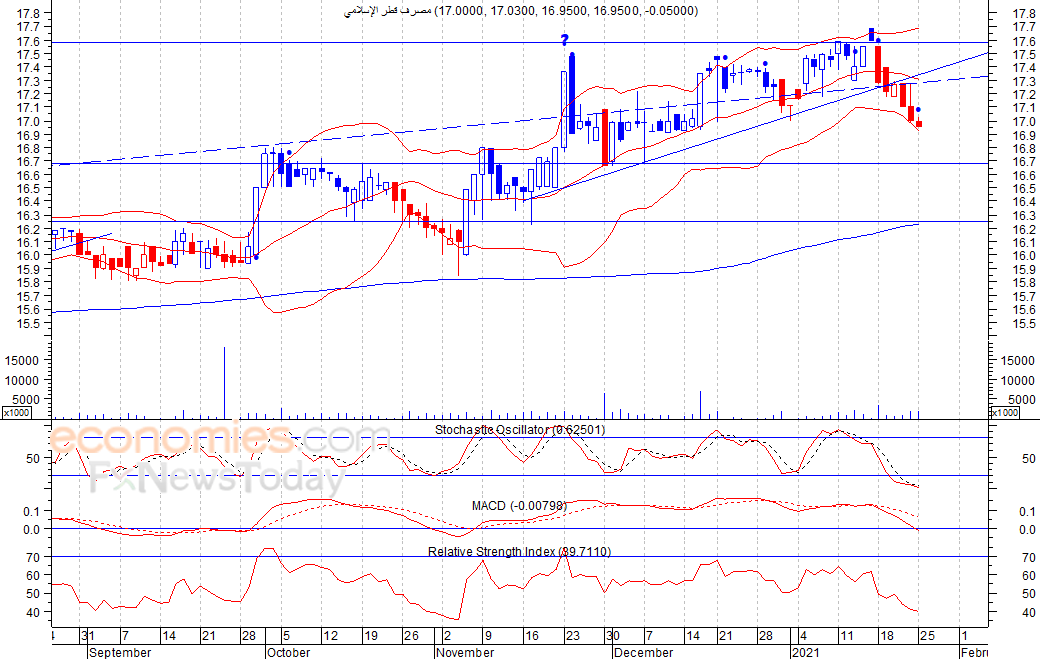
Task: Click the October month label
Action: pyautogui.click(x=289, y=652)
